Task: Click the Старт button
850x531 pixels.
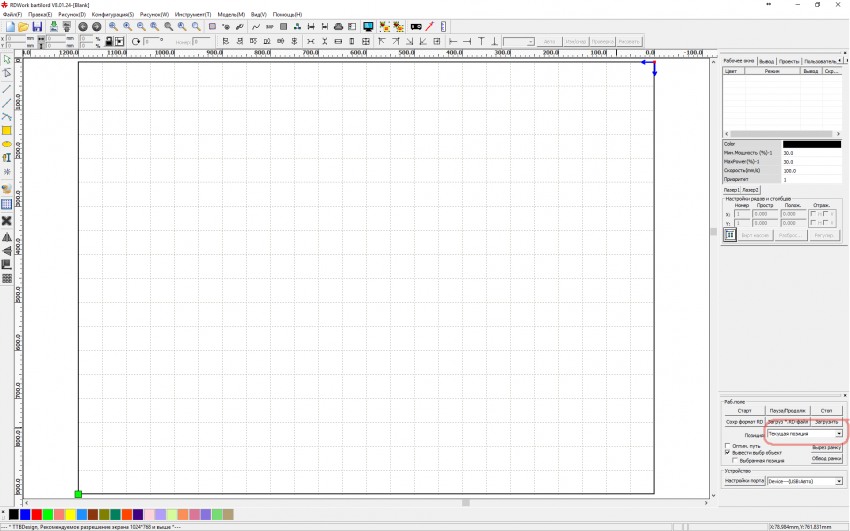Action: click(744, 411)
